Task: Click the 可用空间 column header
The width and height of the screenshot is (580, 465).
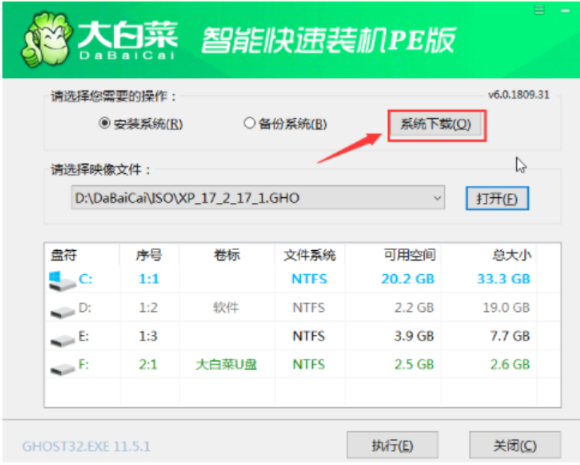Action: click(x=409, y=255)
